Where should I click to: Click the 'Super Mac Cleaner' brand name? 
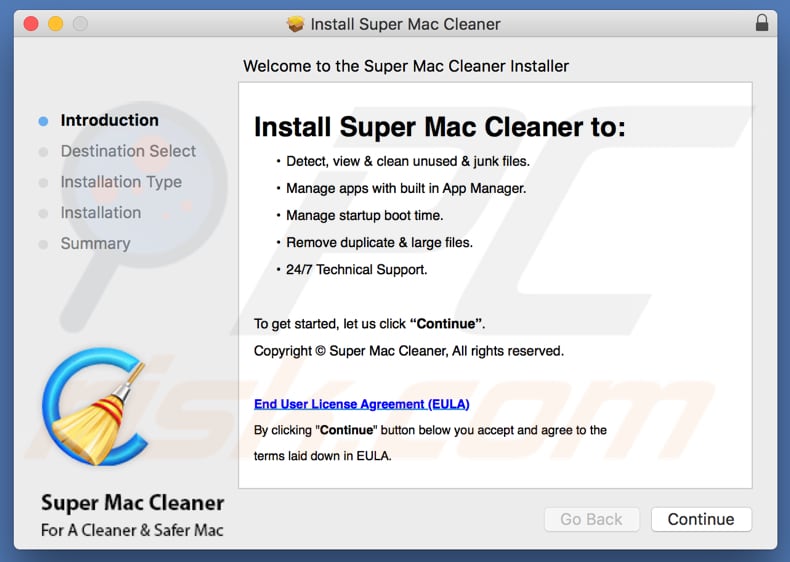pyautogui.click(x=133, y=503)
